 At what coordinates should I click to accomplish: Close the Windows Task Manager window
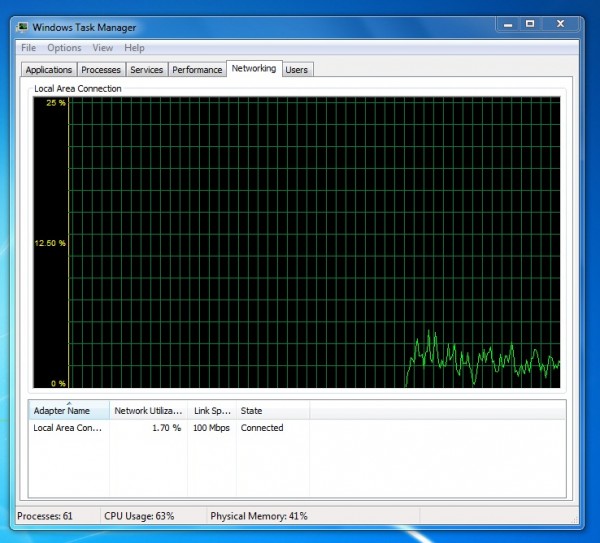pos(561,24)
